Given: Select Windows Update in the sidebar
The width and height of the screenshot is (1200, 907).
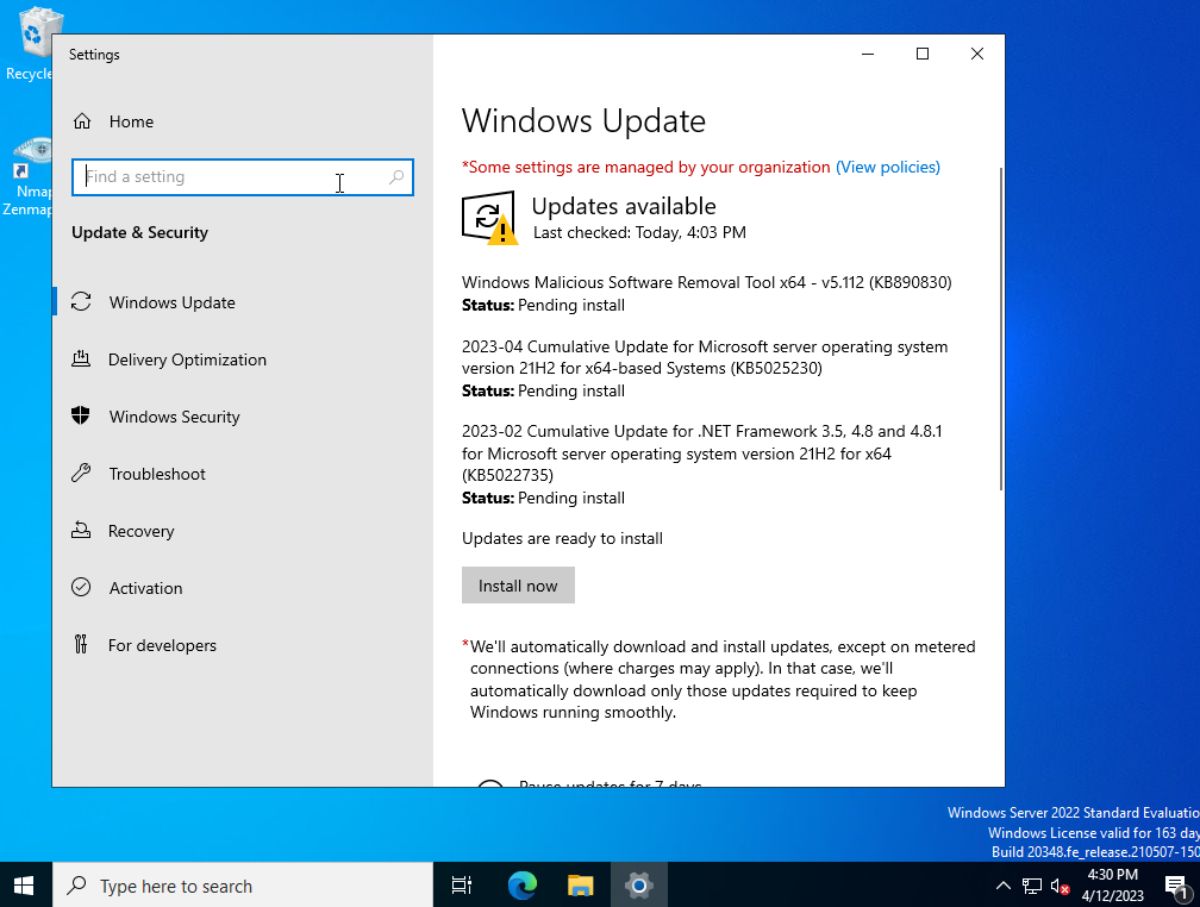Looking at the screenshot, I should pyautogui.click(x=171, y=302).
